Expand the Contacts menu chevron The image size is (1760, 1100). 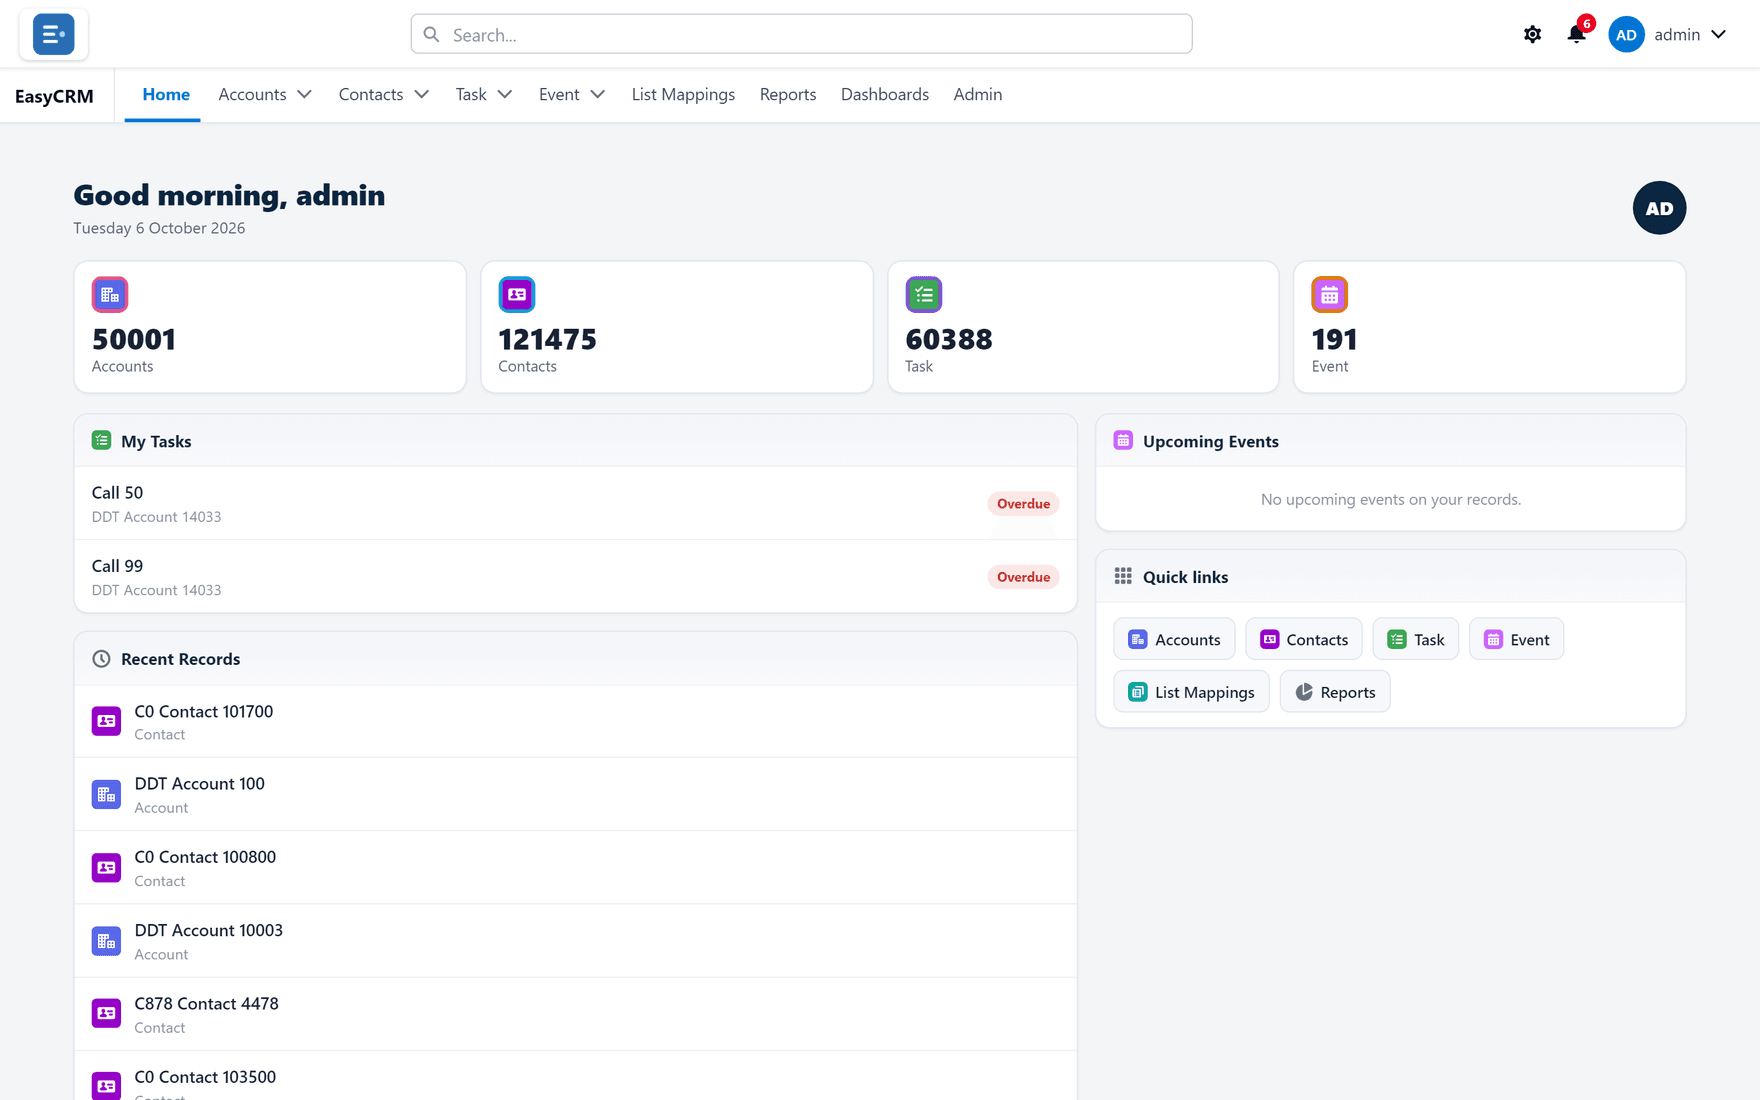coord(421,94)
